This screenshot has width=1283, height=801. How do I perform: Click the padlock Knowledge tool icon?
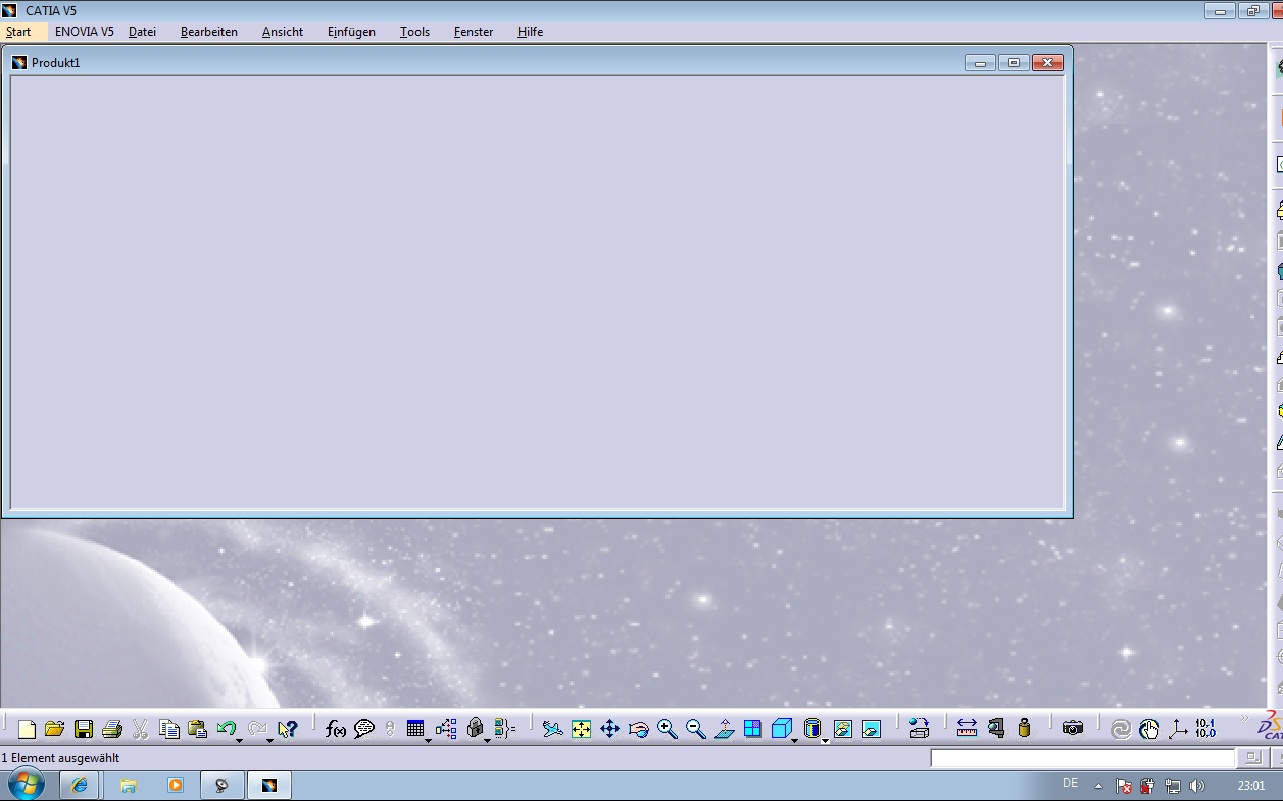[x=475, y=729]
